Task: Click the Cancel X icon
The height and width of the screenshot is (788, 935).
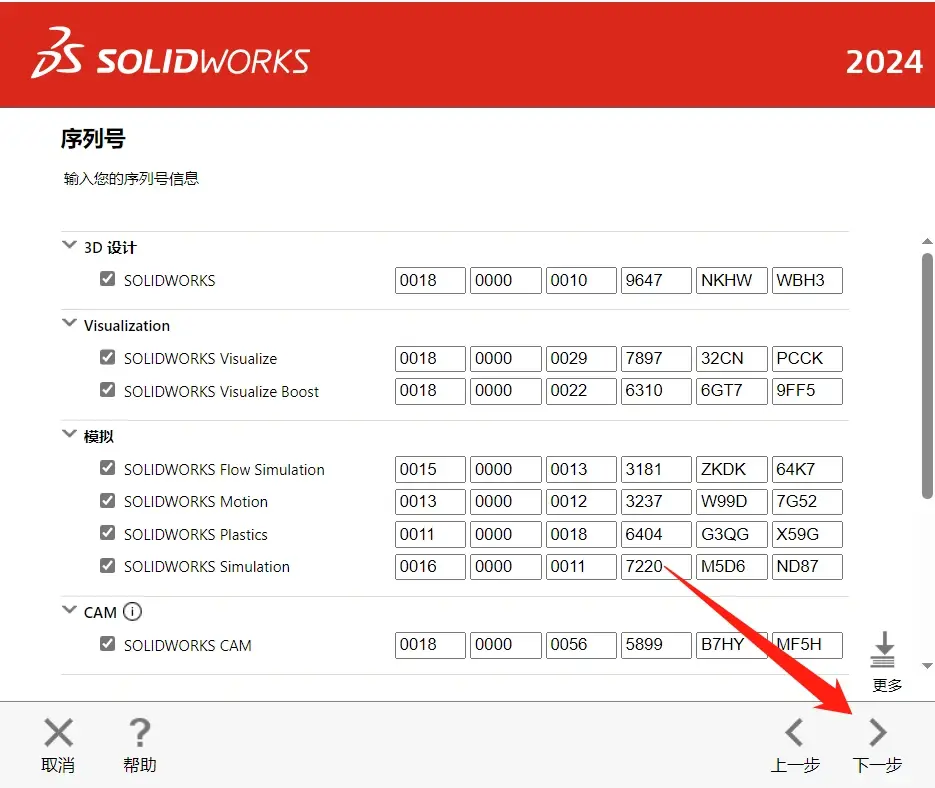Action: [x=58, y=733]
